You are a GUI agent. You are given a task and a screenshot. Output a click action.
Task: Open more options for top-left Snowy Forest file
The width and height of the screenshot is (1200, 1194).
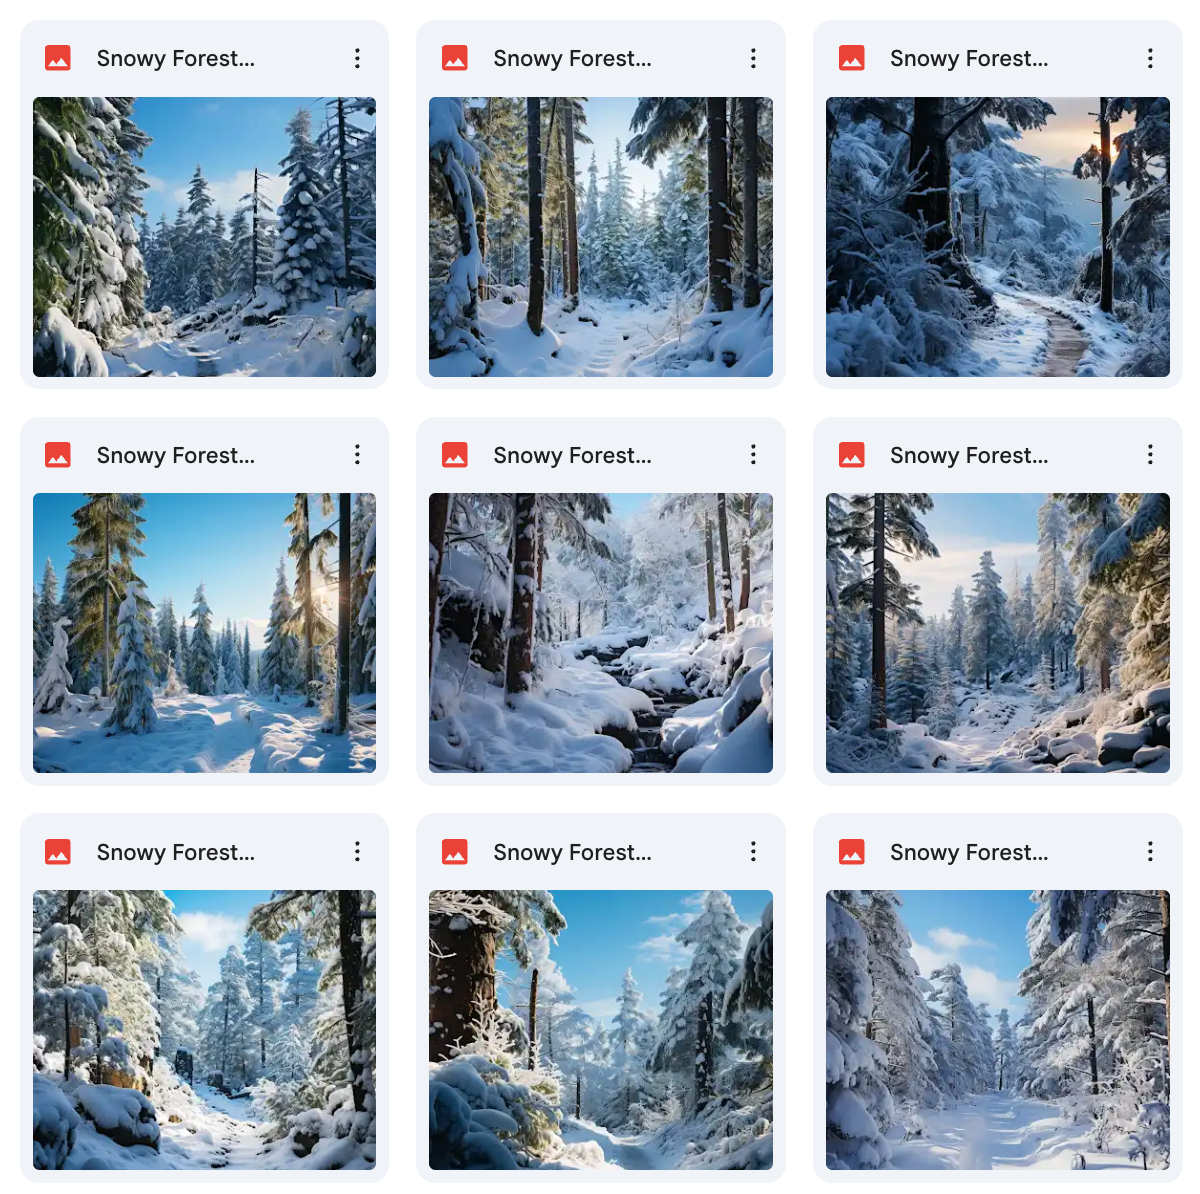click(357, 59)
